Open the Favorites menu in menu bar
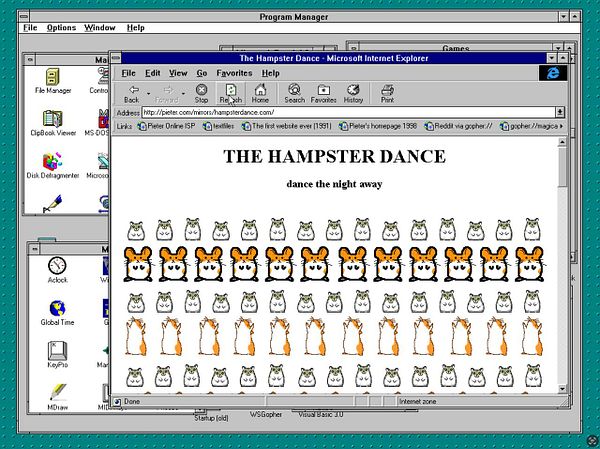This screenshot has height=449, width=600. click(234, 73)
